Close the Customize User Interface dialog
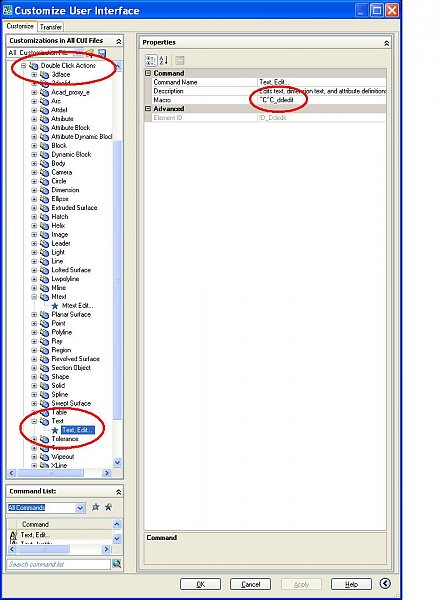 tap(392, 10)
